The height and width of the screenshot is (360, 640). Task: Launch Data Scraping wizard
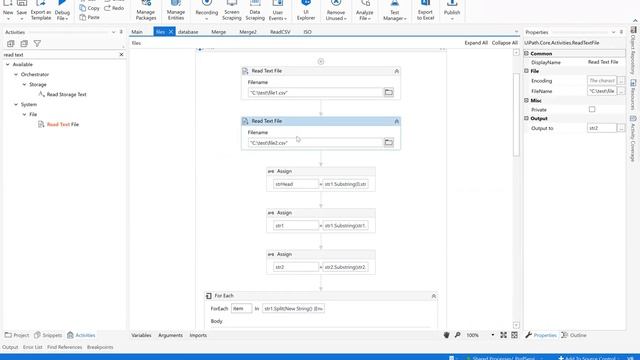pyautogui.click(x=255, y=11)
